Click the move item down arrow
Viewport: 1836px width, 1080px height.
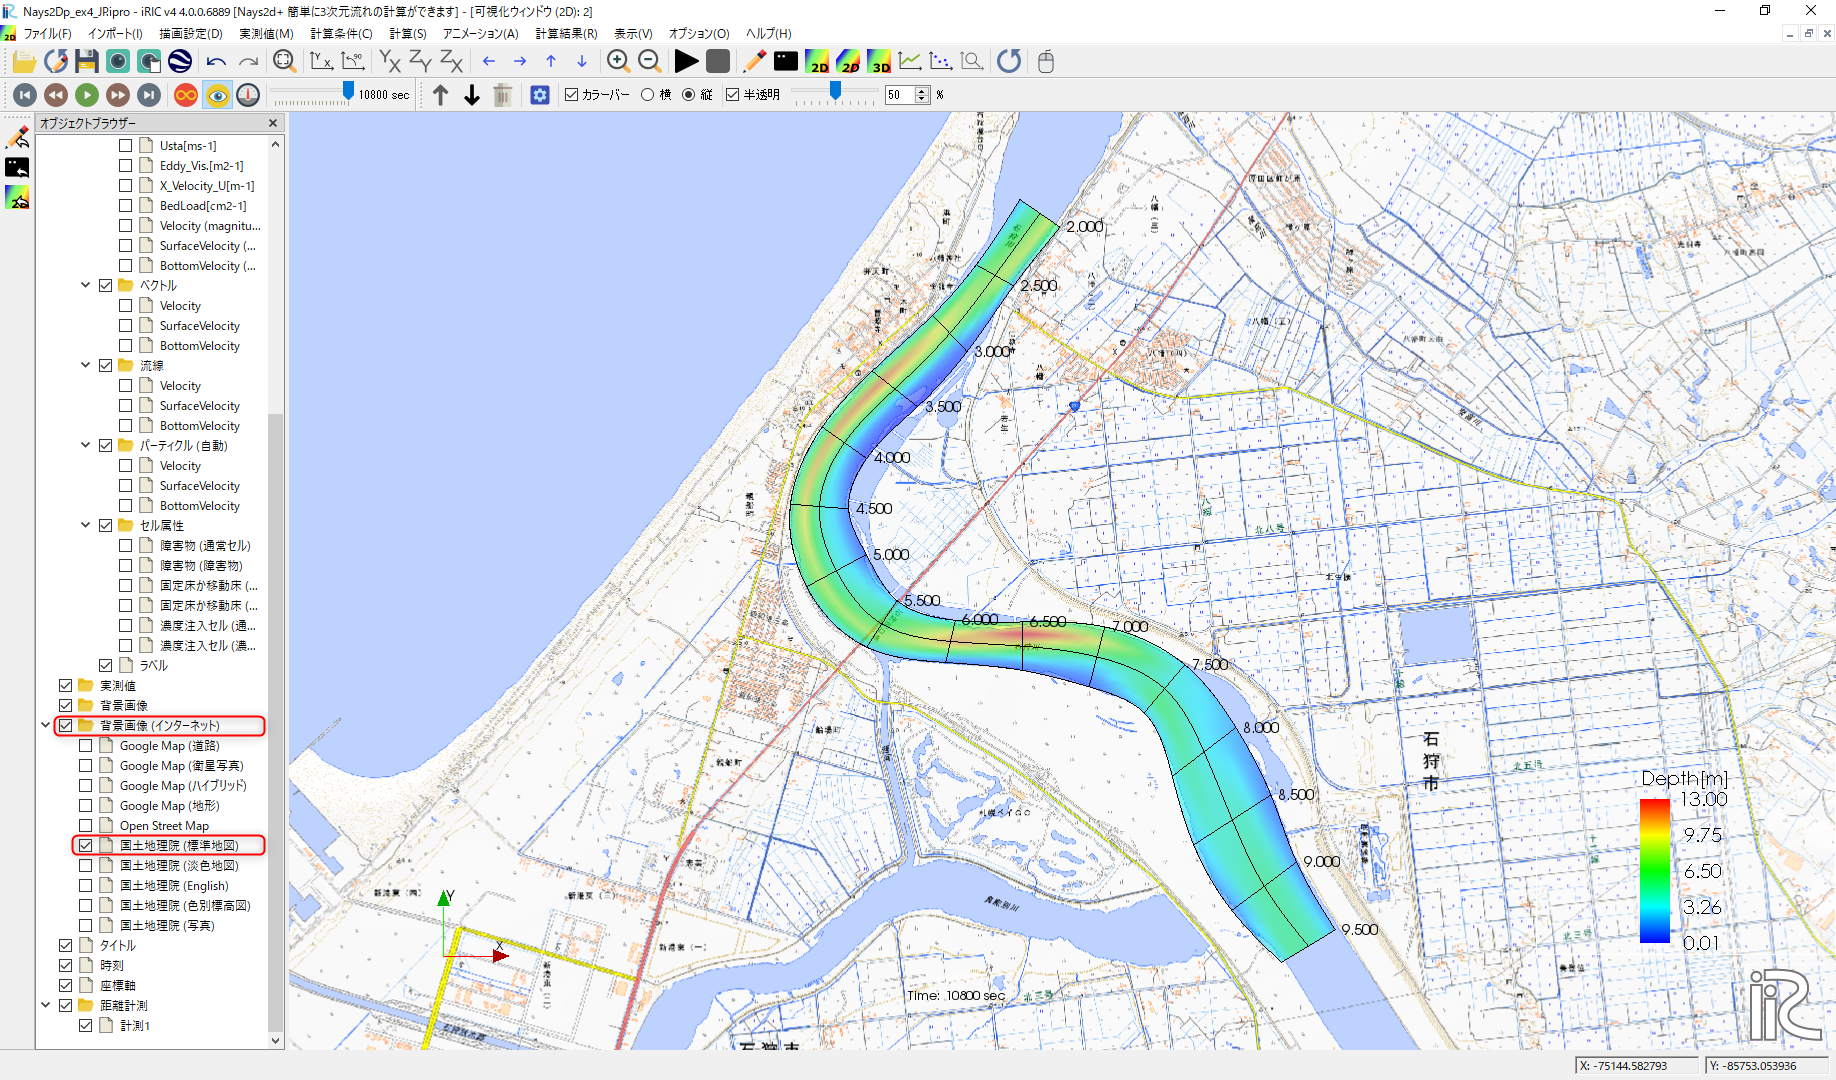click(x=472, y=95)
